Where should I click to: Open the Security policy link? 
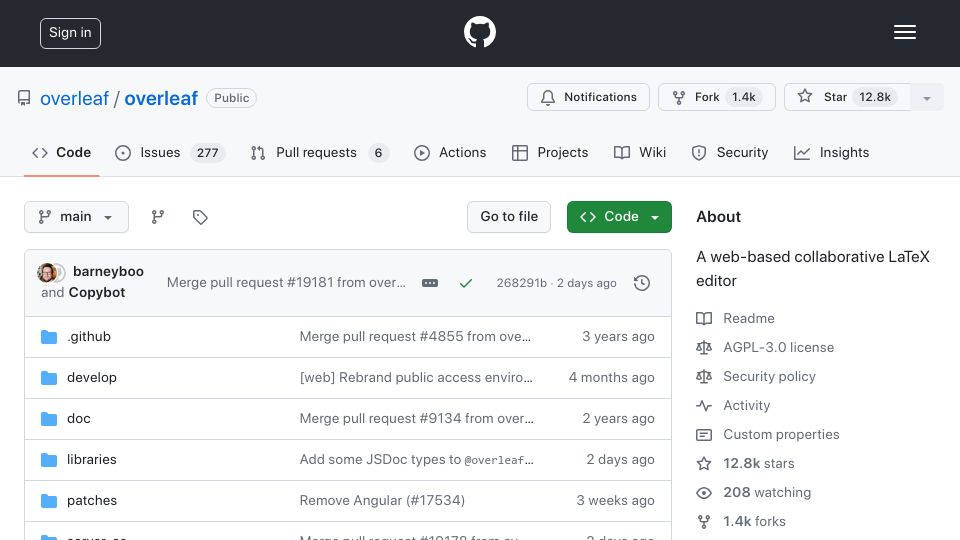[770, 377]
